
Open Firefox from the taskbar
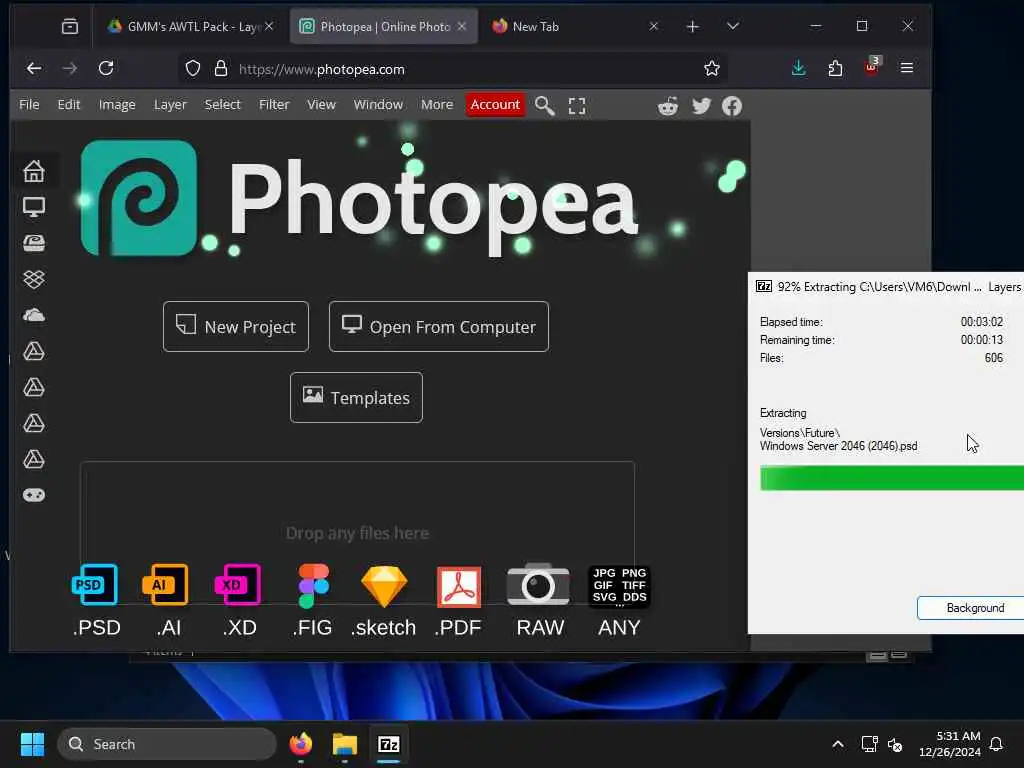tap(301, 744)
